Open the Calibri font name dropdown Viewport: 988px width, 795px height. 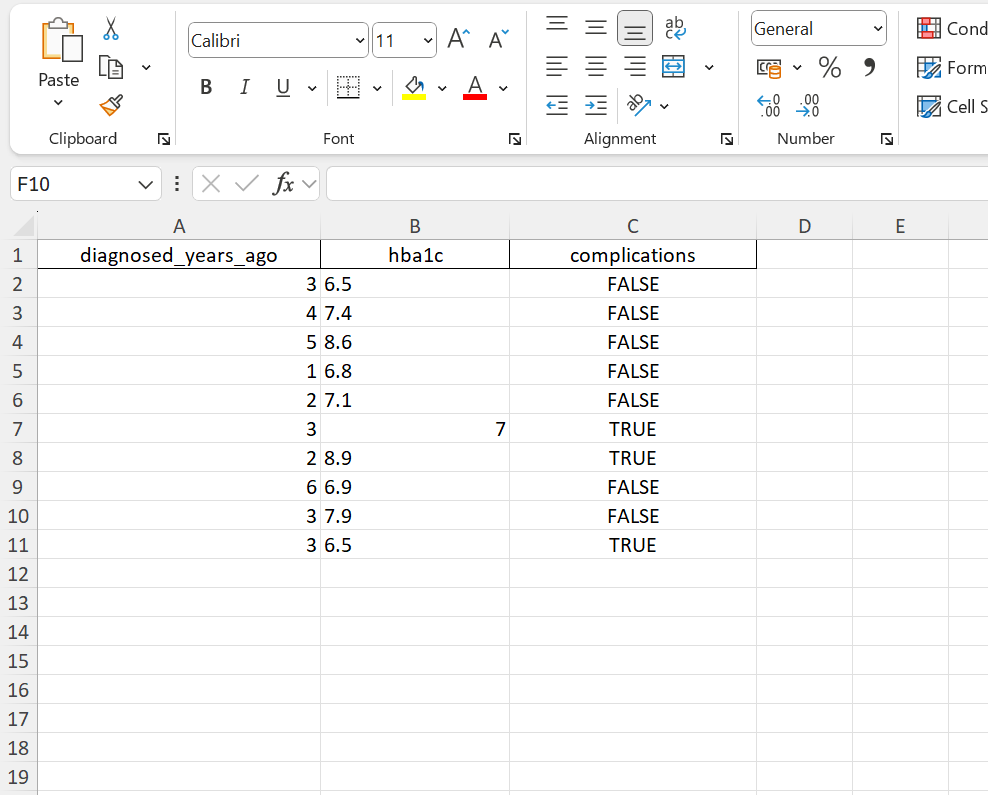(x=360, y=40)
